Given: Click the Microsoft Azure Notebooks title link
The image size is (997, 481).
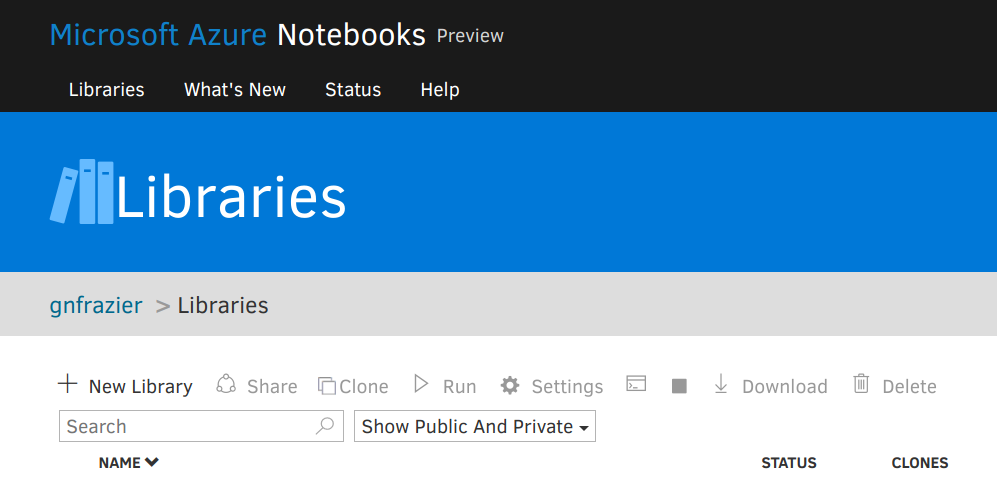Looking at the screenshot, I should [238, 35].
